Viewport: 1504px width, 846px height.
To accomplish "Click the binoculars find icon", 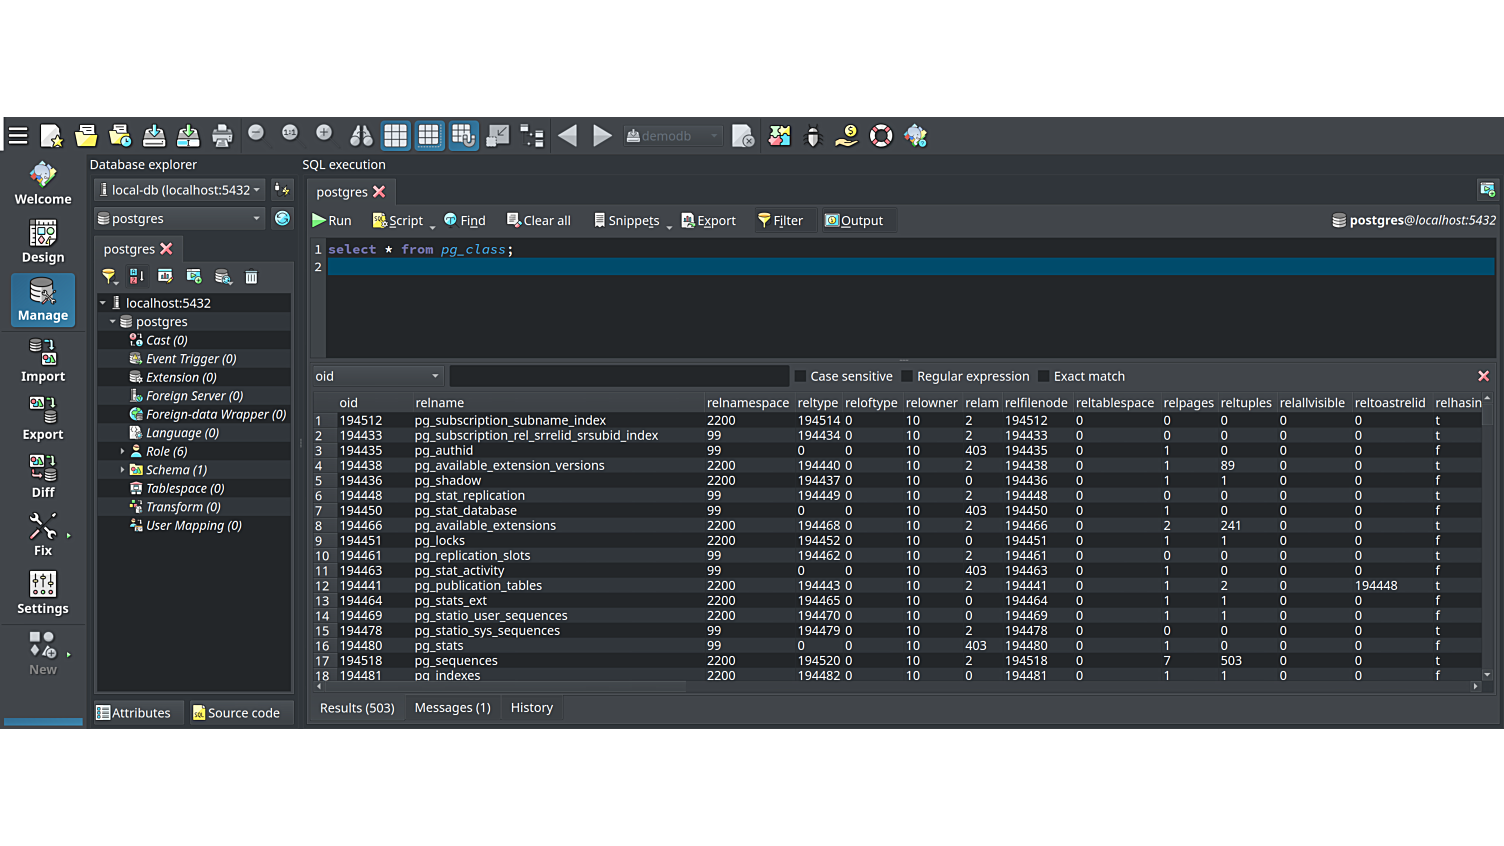I will click(361, 136).
